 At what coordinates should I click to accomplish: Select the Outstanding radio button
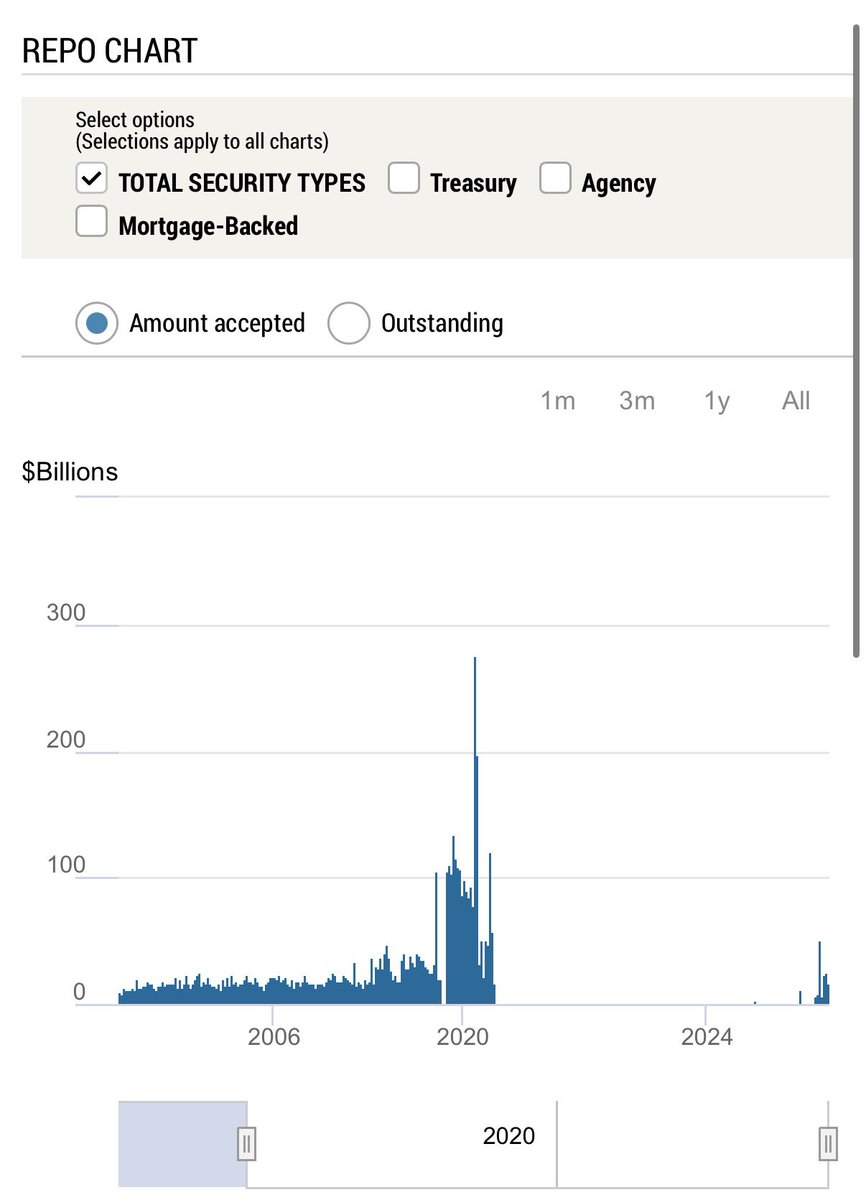(x=349, y=323)
